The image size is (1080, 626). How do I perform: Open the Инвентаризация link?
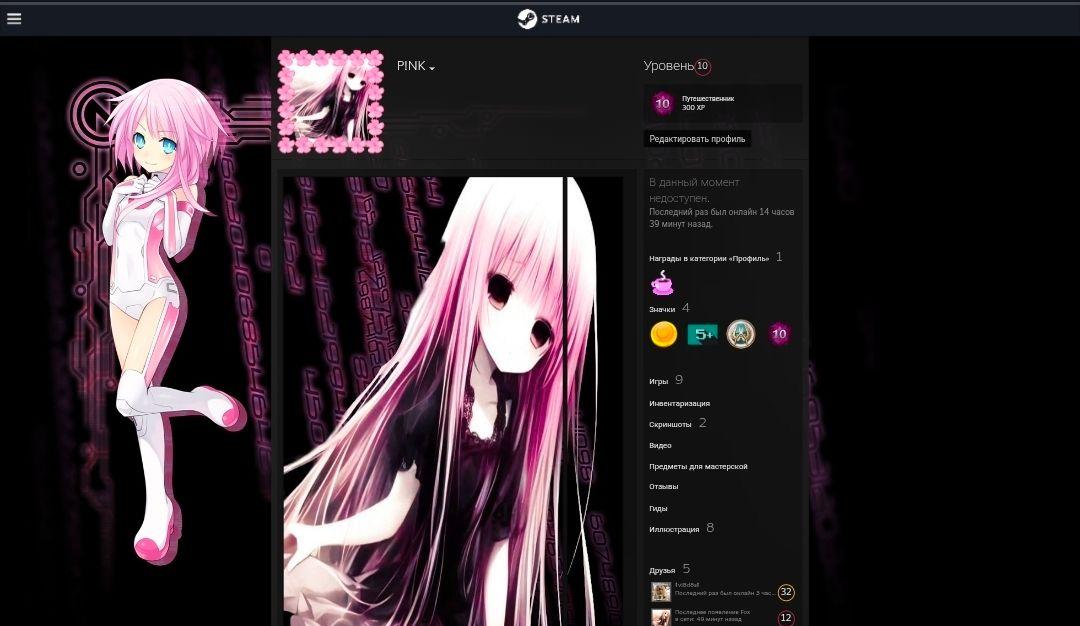tap(679, 403)
